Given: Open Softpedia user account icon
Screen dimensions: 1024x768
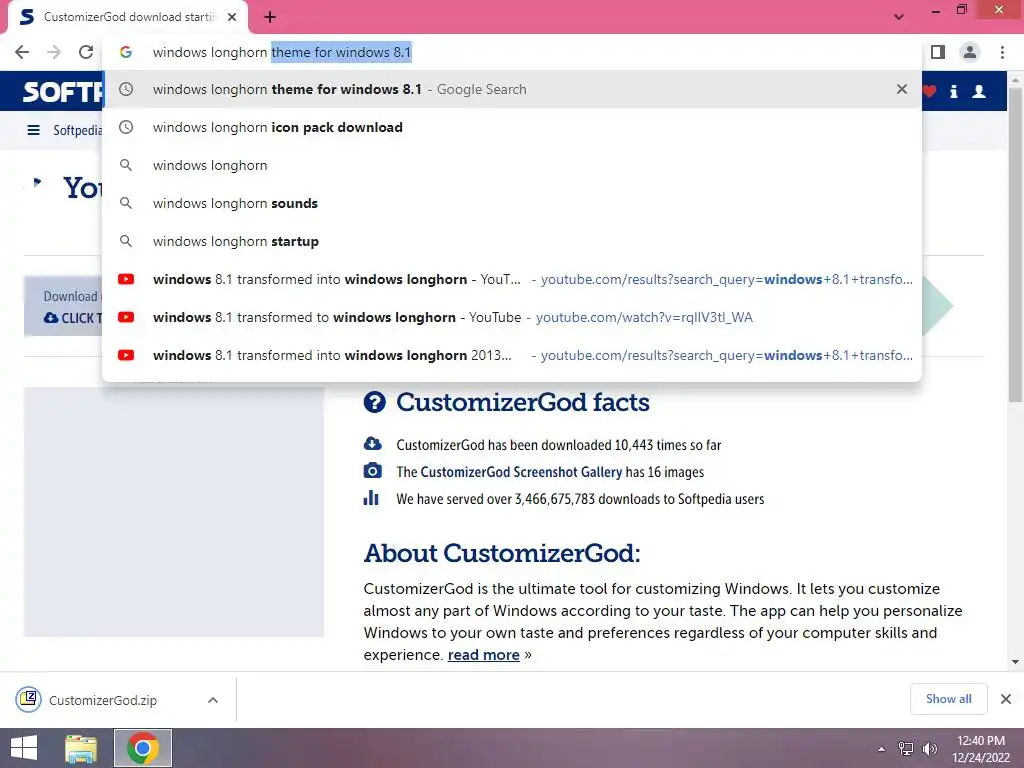Looking at the screenshot, I should (x=979, y=91).
